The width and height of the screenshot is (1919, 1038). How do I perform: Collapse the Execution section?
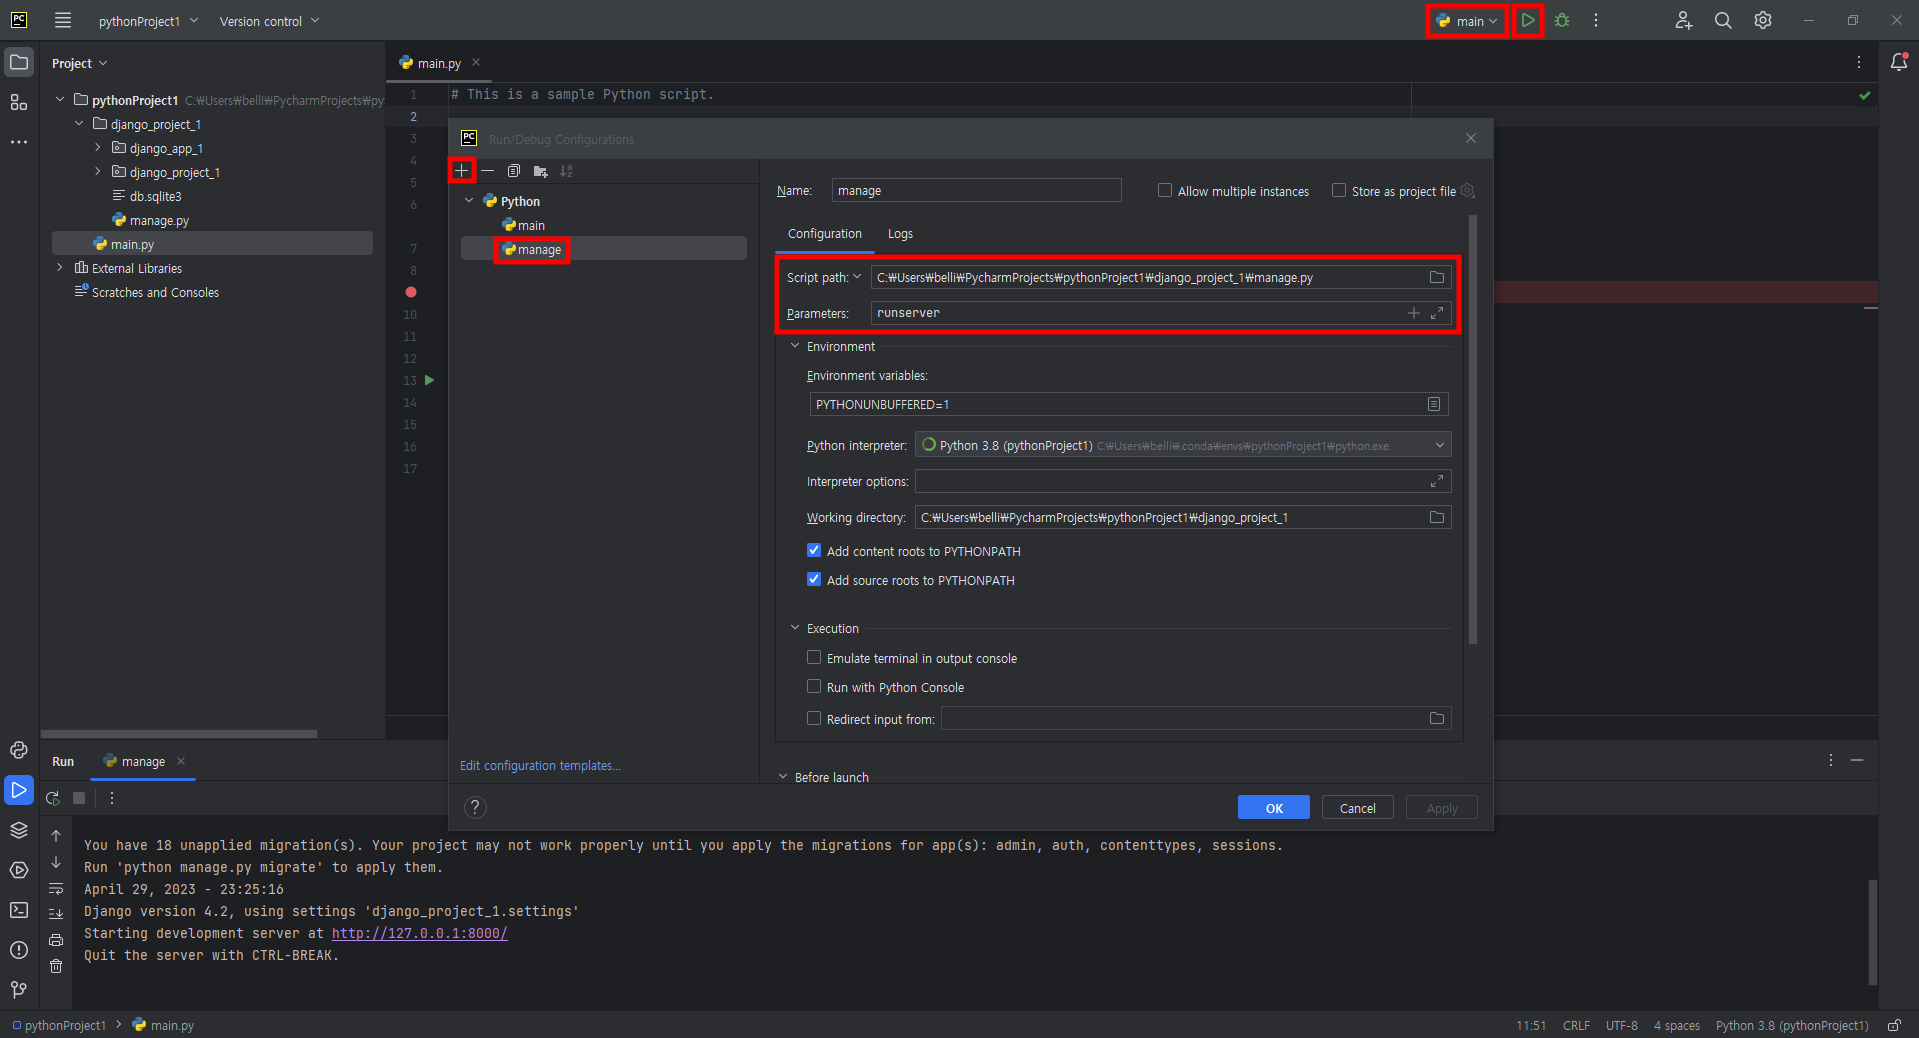tap(795, 628)
